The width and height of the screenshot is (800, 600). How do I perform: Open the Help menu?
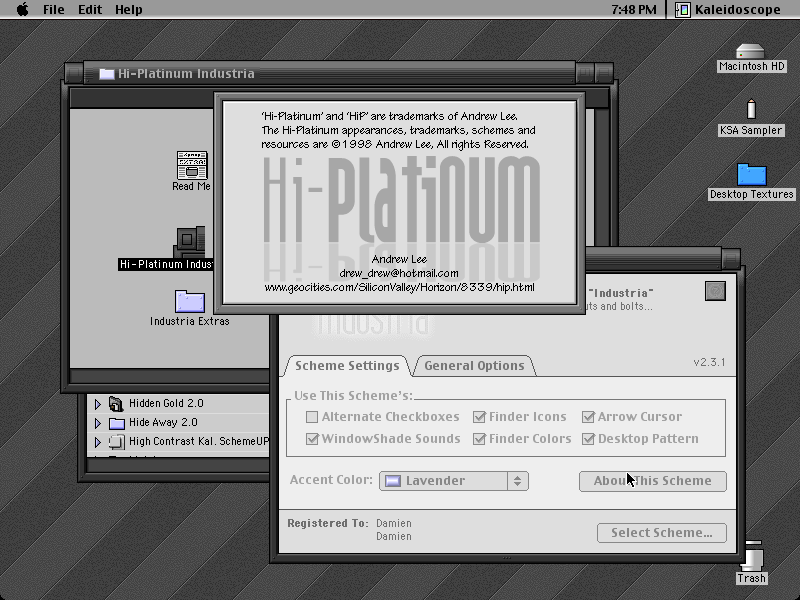click(129, 10)
